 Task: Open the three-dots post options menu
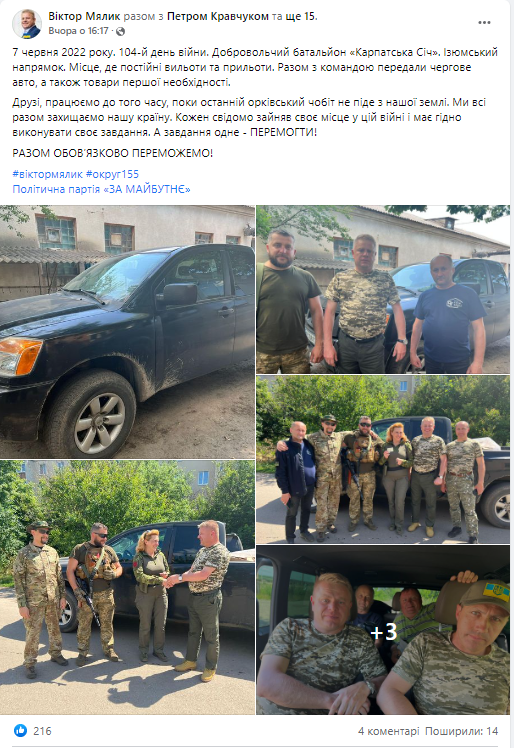484,22
